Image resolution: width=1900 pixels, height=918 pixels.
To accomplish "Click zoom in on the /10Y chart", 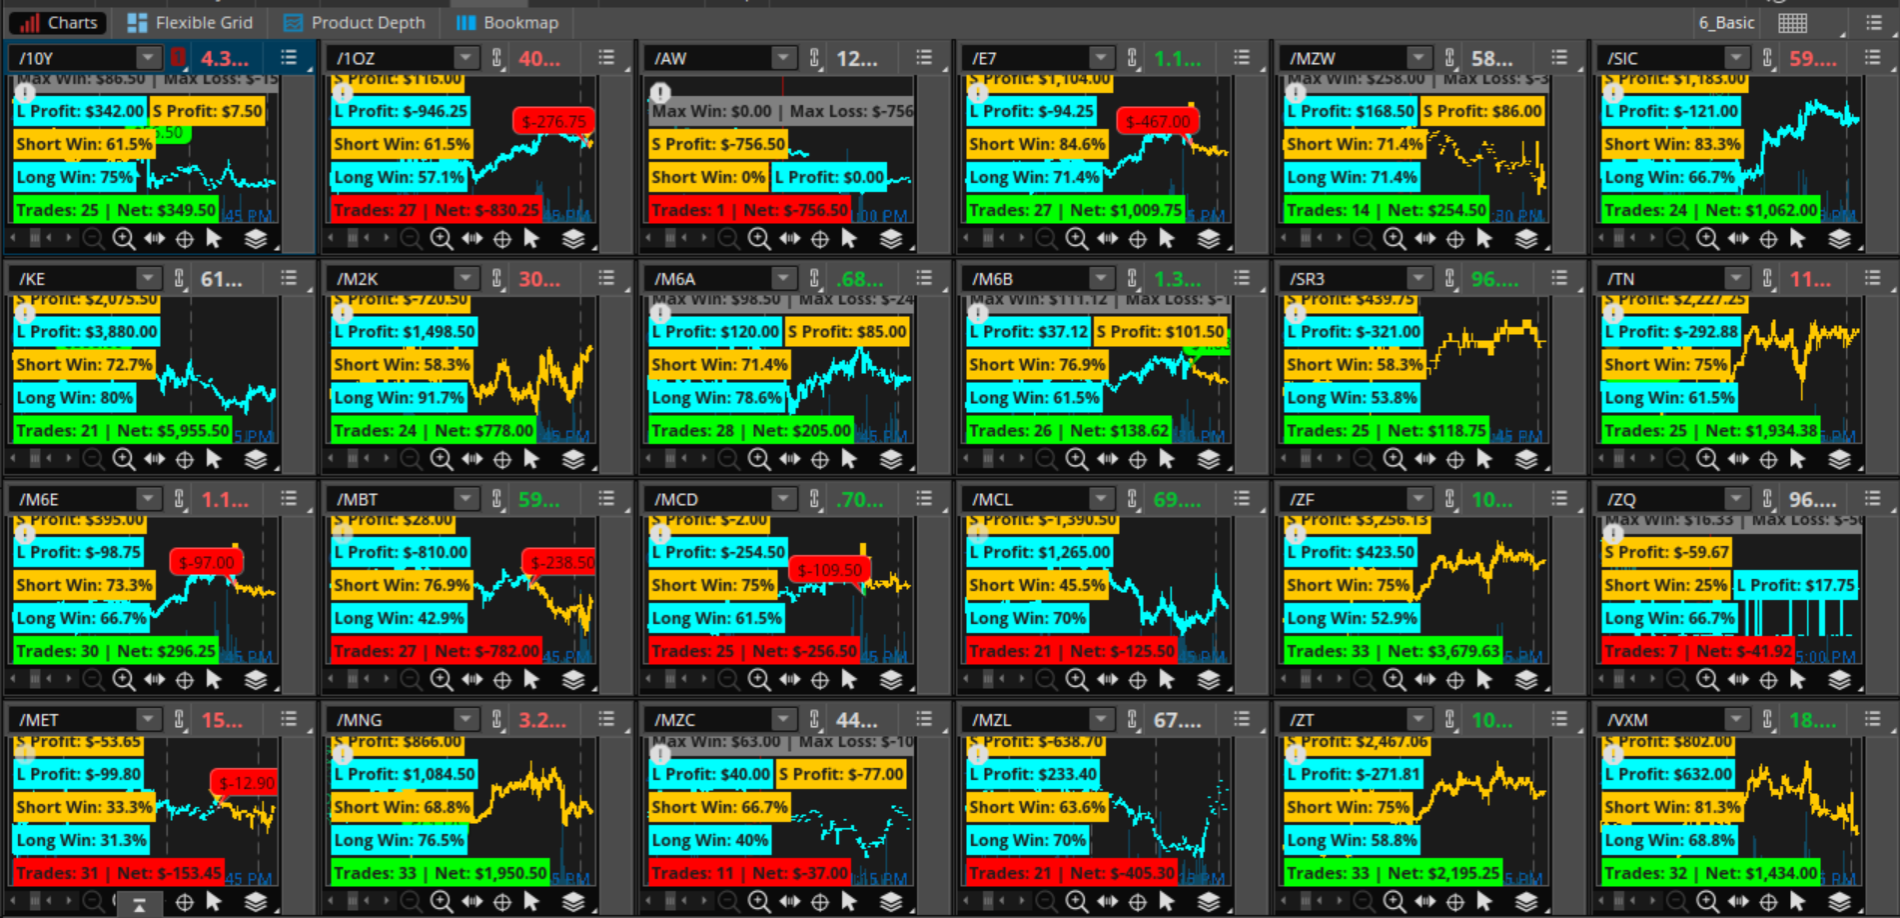I will click(x=123, y=239).
